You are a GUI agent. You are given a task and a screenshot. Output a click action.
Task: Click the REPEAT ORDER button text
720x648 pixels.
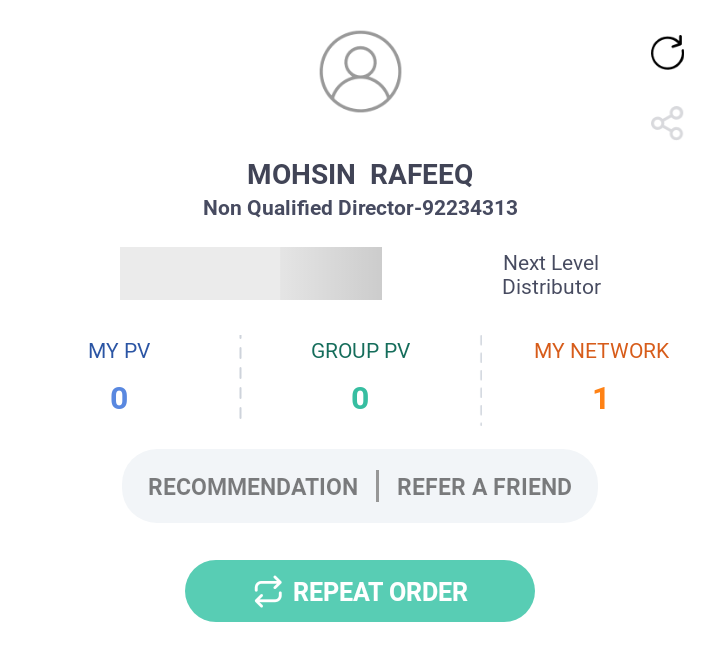point(380,592)
